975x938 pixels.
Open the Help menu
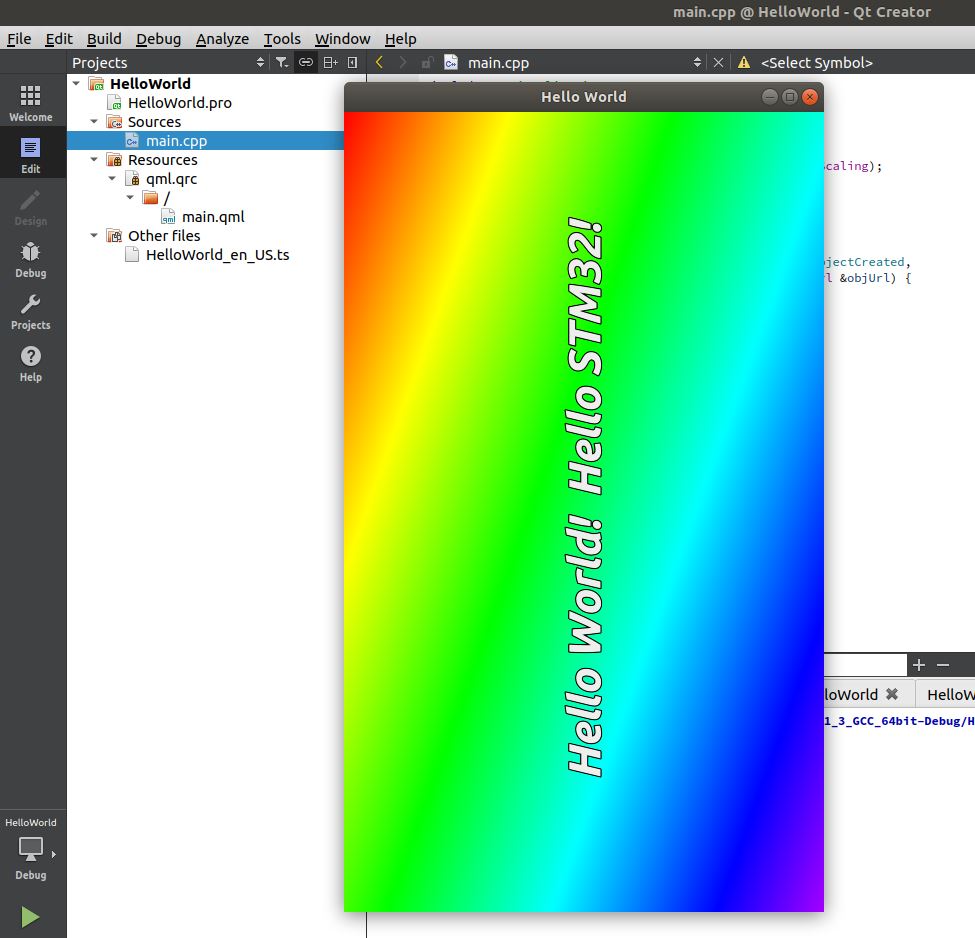coord(400,39)
